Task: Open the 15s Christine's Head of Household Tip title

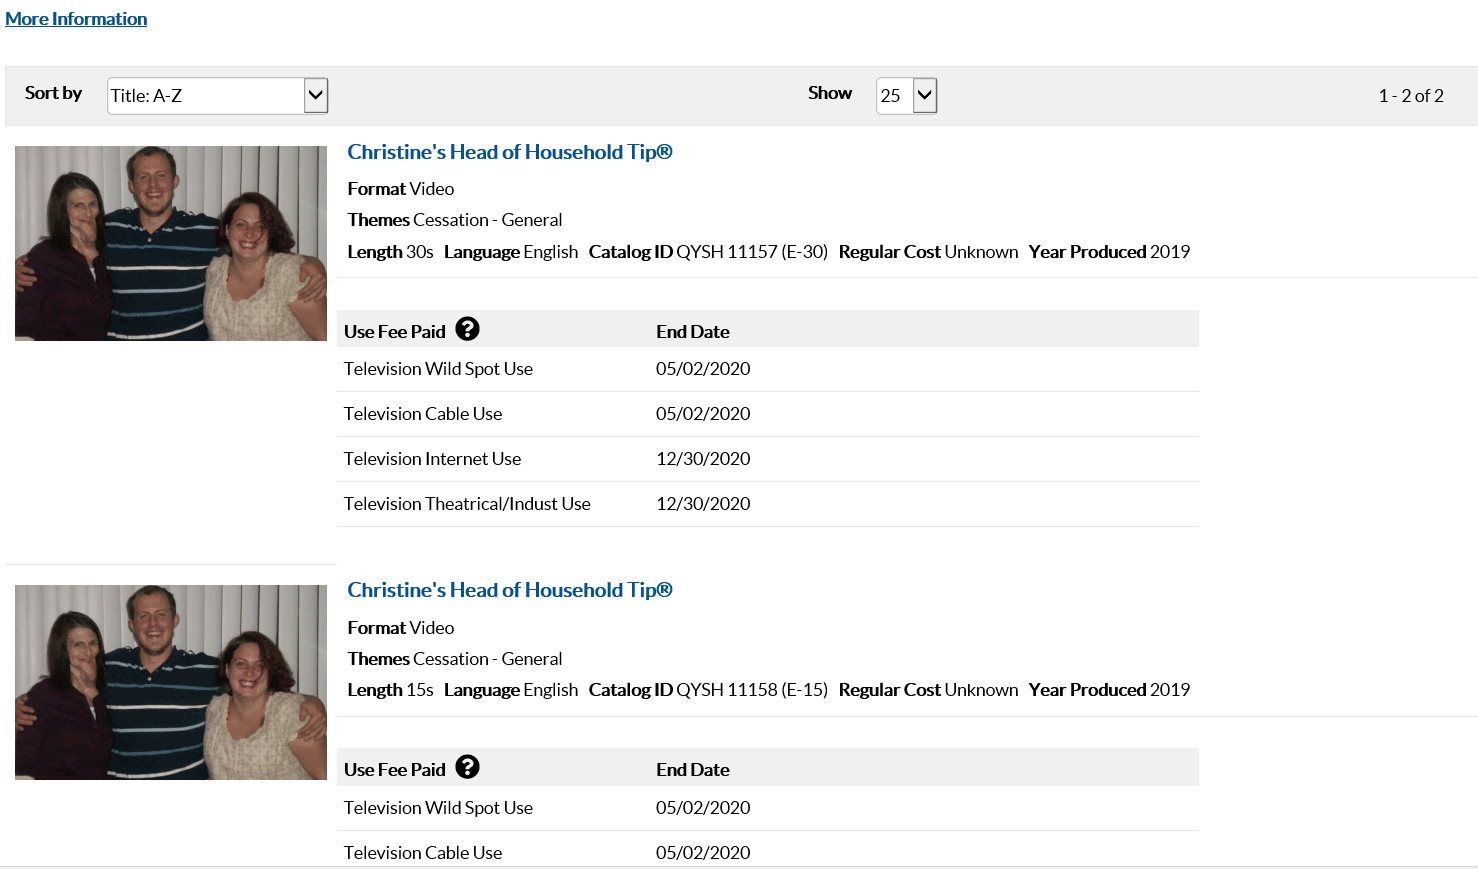Action: pyautogui.click(x=509, y=590)
